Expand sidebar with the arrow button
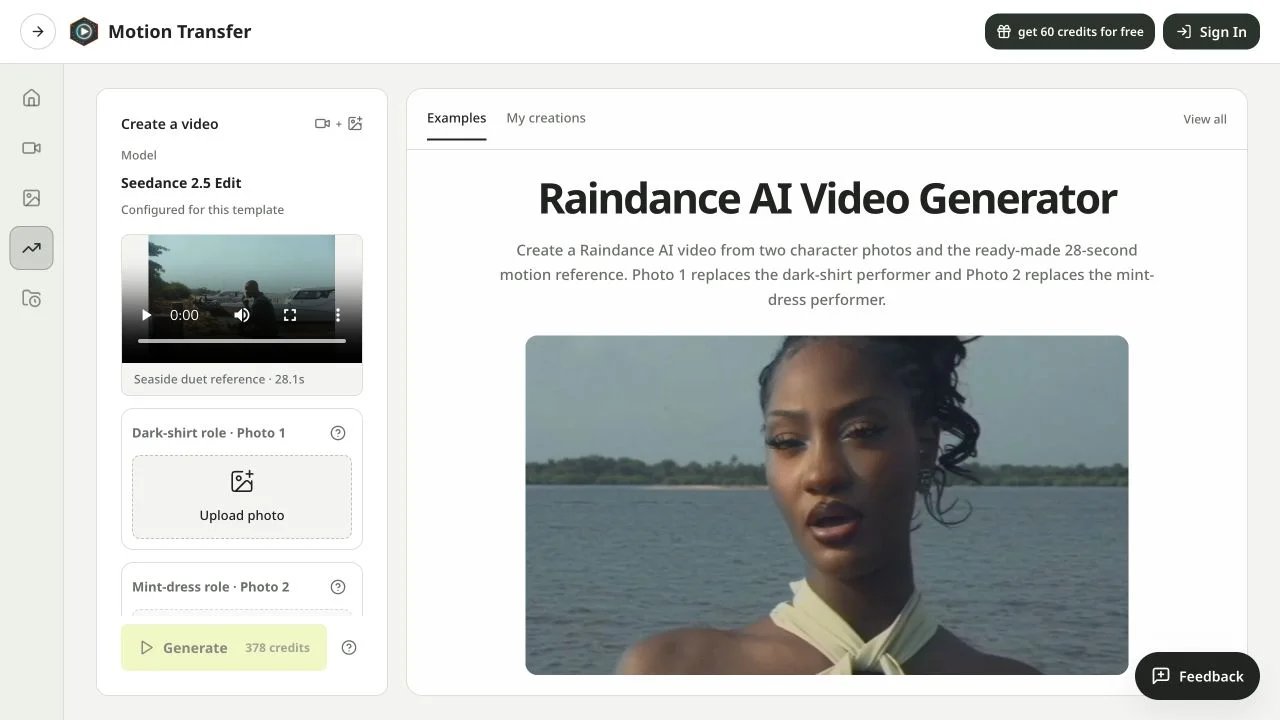The width and height of the screenshot is (1280, 720). (38, 32)
